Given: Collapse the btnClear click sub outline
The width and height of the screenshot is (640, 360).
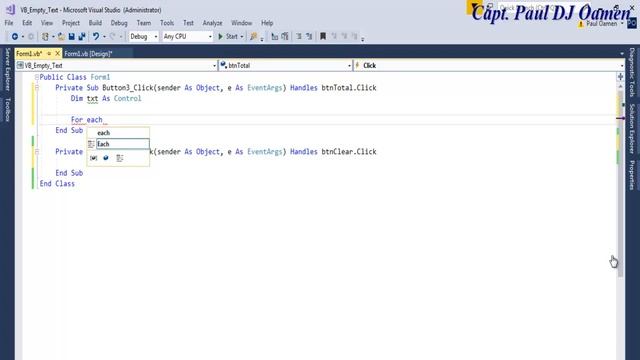Looking at the screenshot, I should [37, 151].
